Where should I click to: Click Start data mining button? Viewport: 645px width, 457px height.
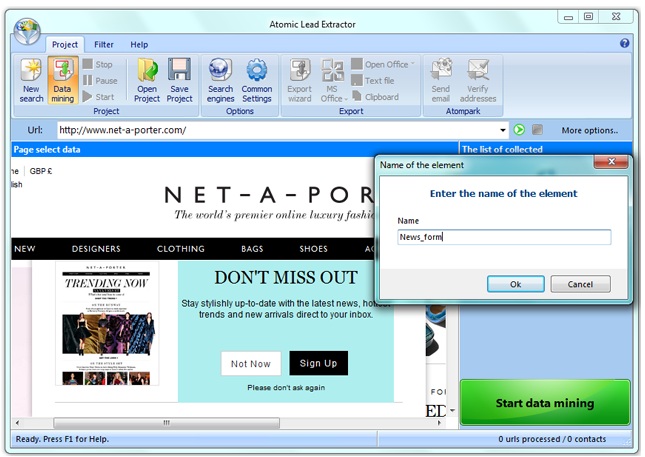click(x=545, y=403)
